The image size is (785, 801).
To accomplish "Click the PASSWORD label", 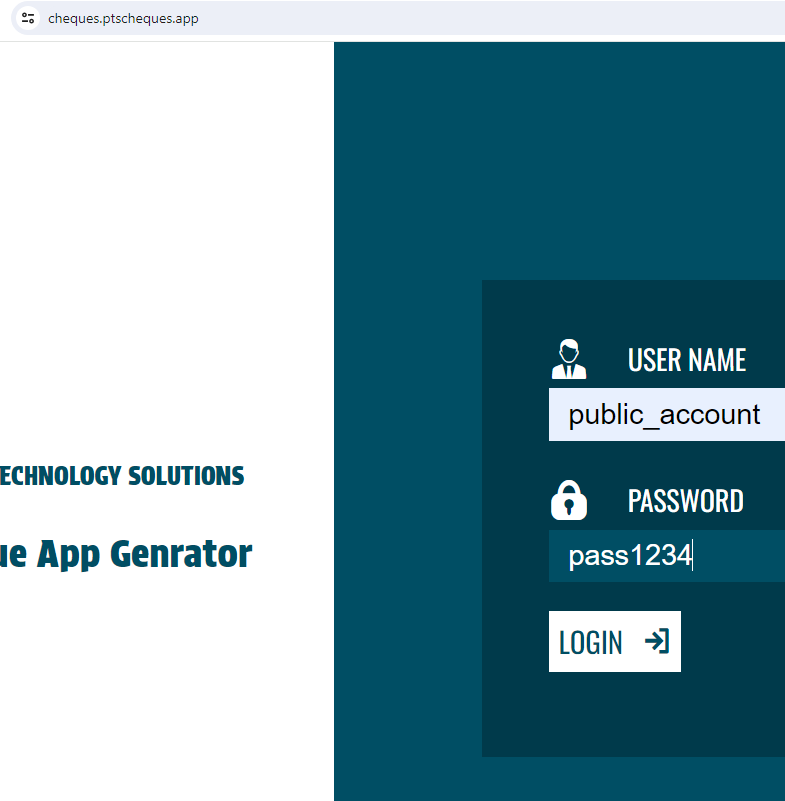I will click(685, 501).
